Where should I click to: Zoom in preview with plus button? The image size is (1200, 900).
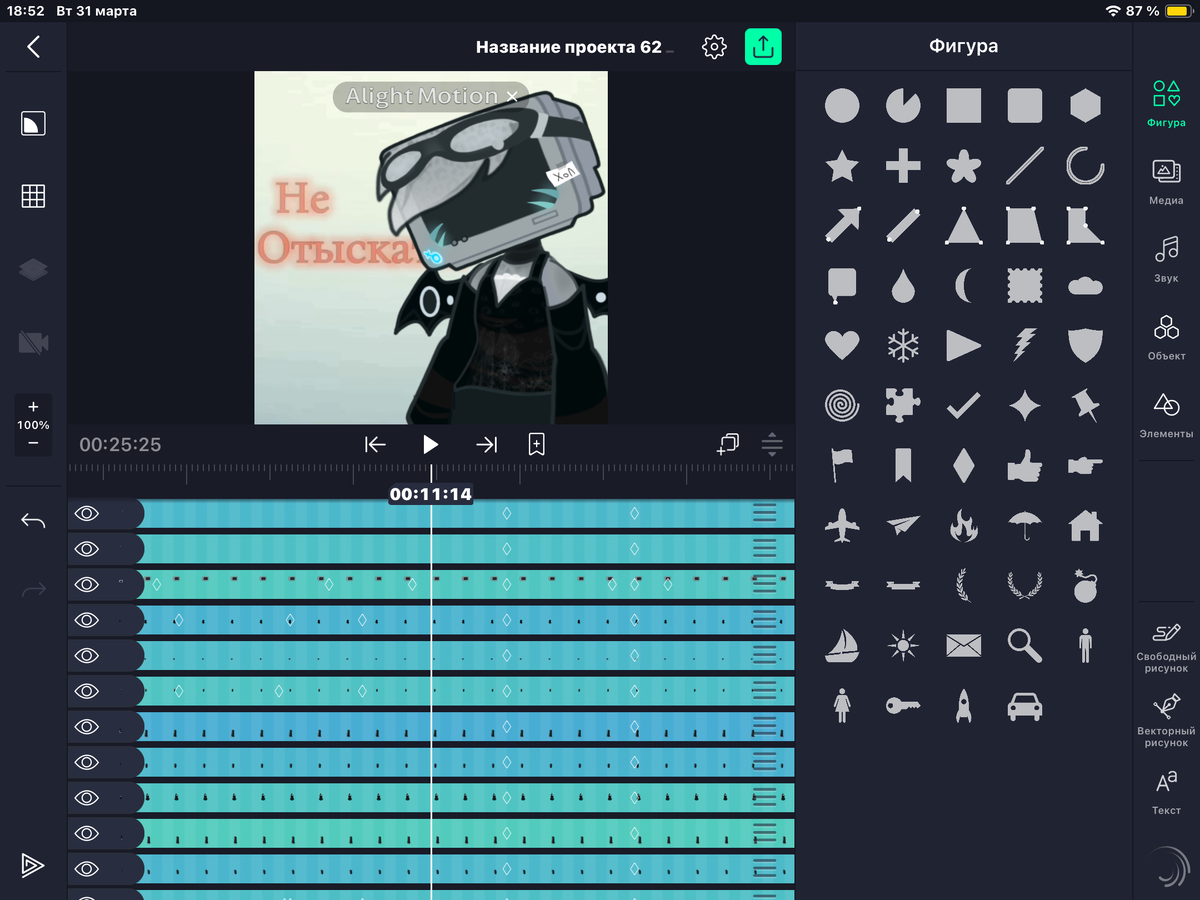[33, 407]
